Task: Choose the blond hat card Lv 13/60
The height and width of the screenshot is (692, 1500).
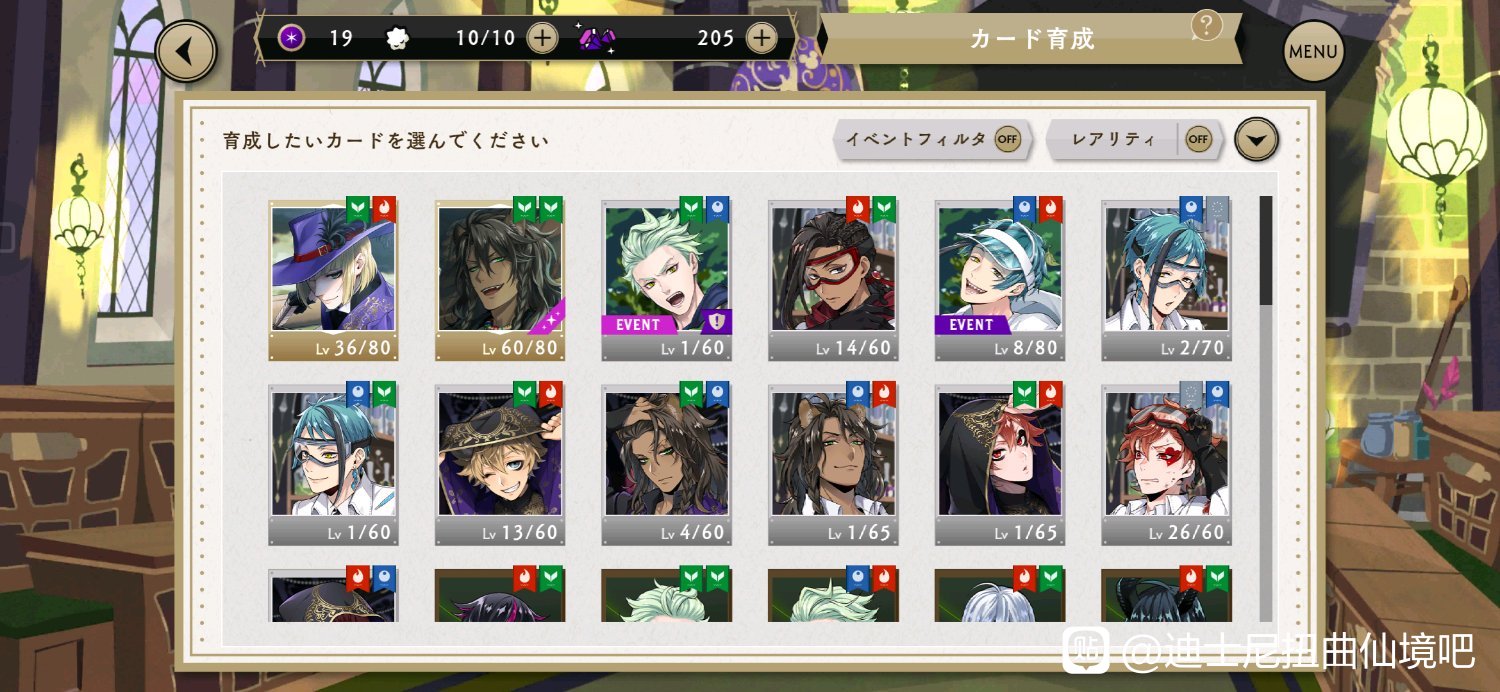Action: 500,463
